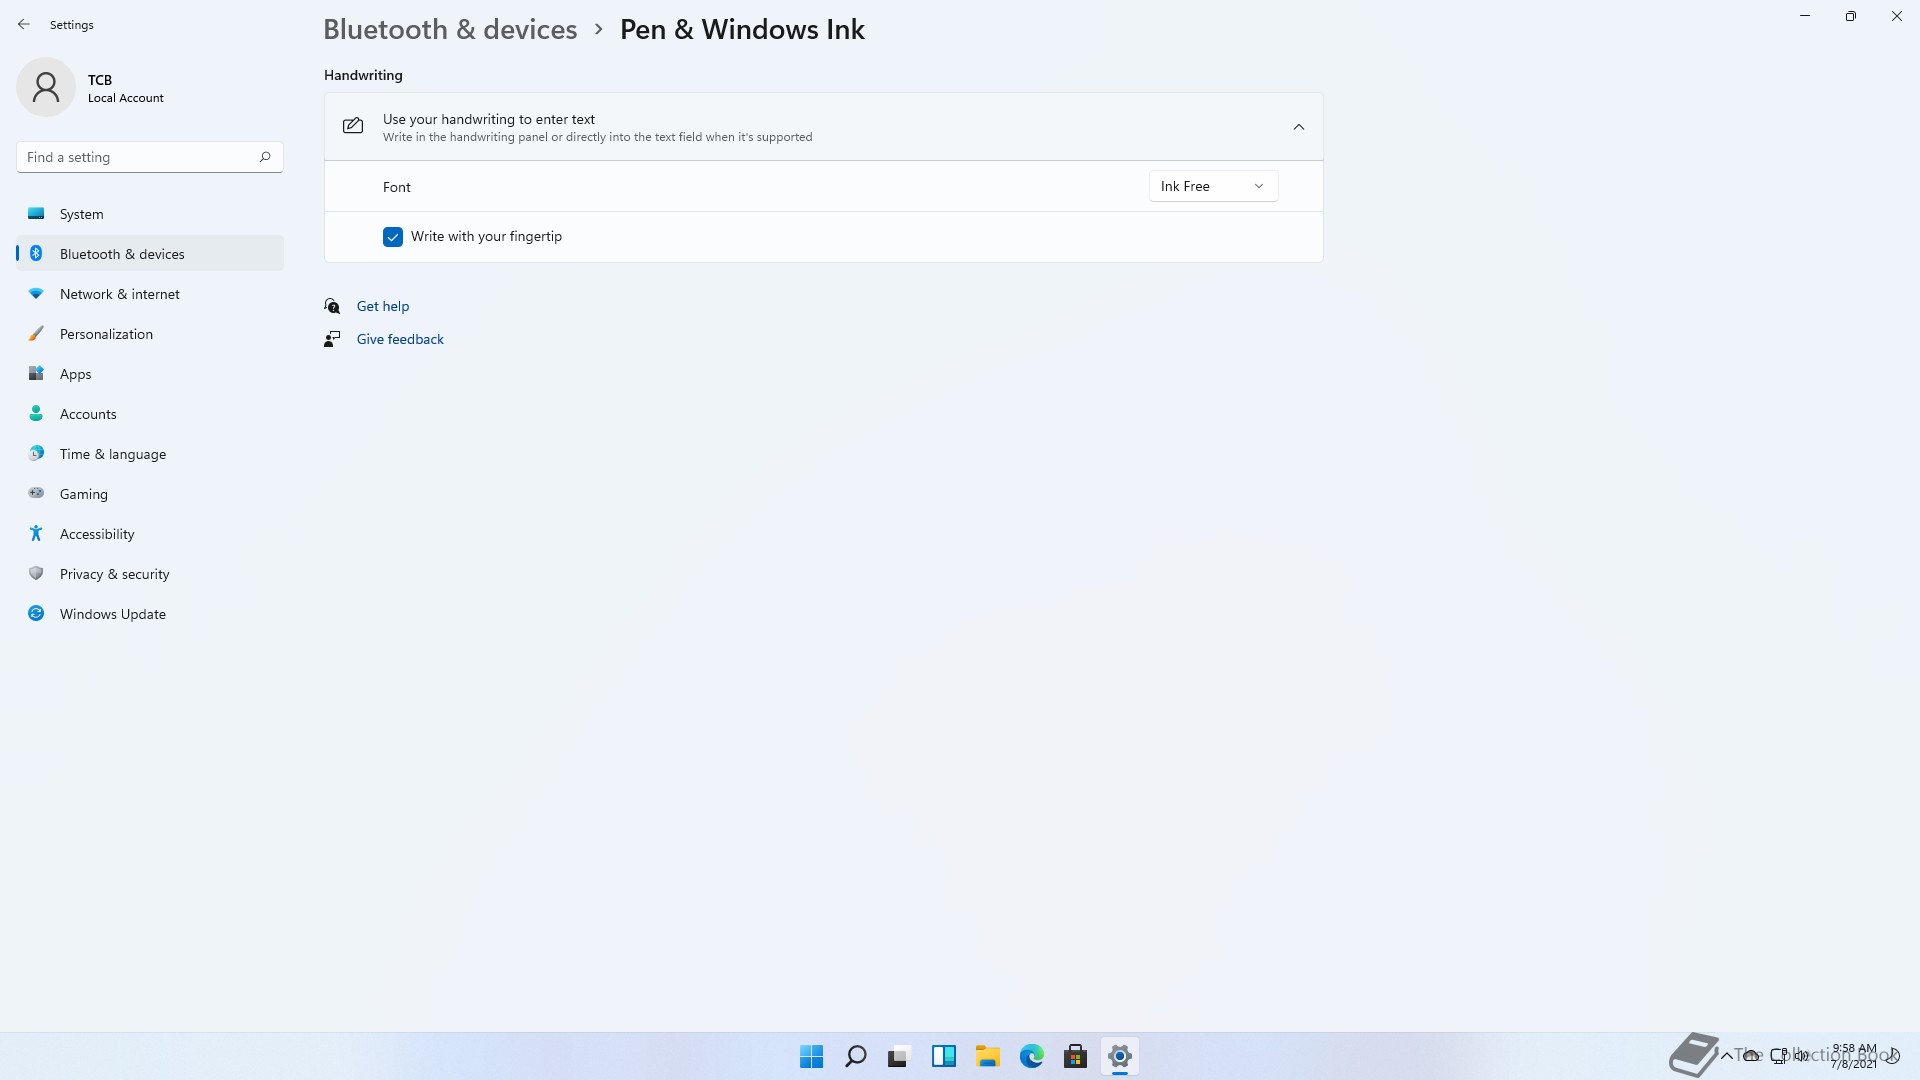Open the Windows Start menu
The height and width of the screenshot is (1080, 1920).
(811, 1056)
